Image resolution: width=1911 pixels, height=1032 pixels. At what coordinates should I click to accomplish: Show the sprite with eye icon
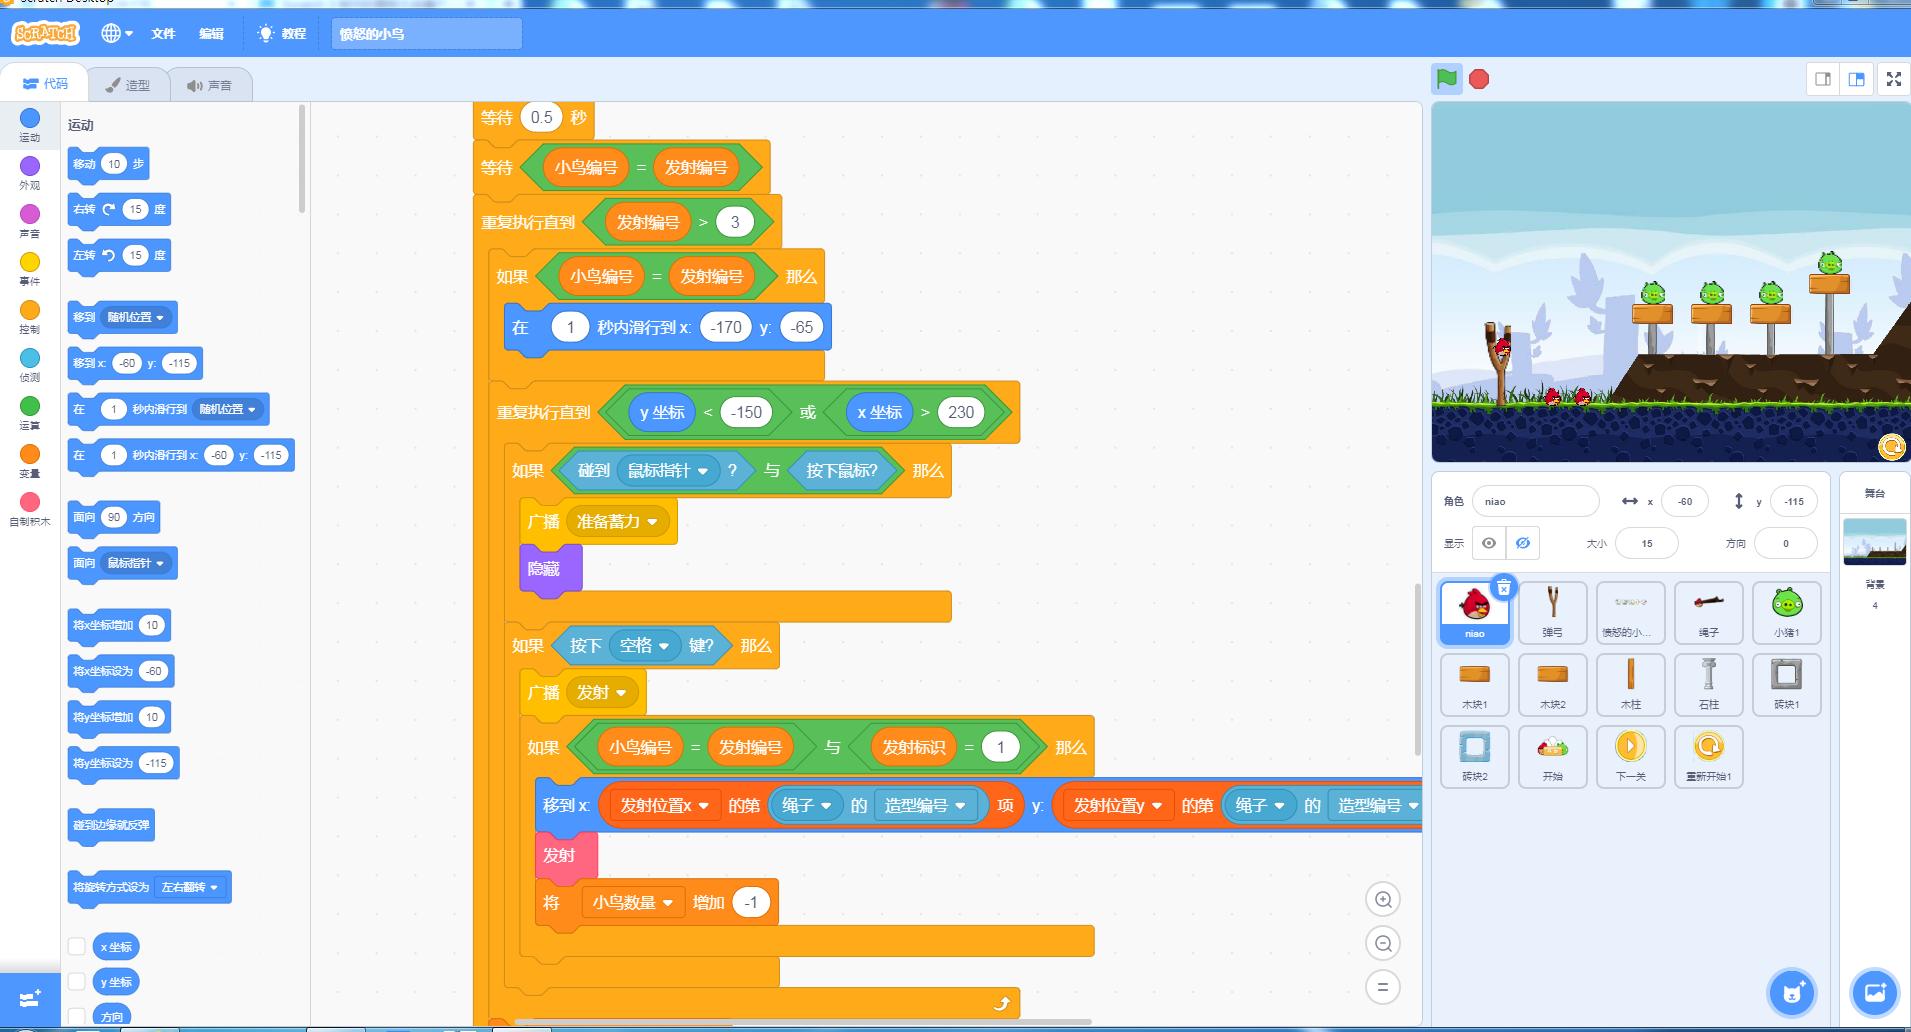click(1489, 543)
